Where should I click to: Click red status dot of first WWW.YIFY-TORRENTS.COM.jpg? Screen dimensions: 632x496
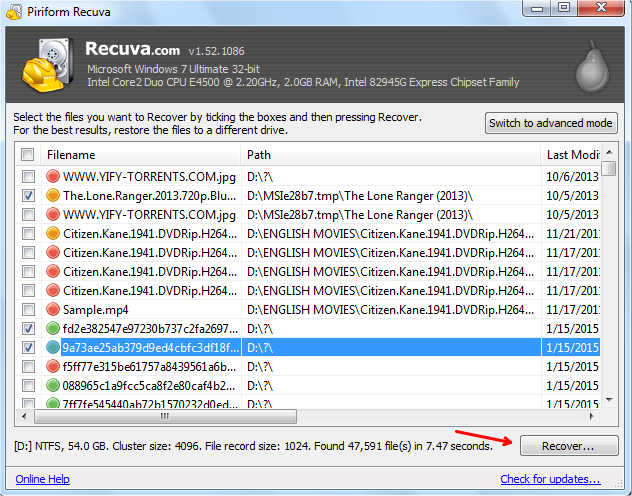pos(53,176)
